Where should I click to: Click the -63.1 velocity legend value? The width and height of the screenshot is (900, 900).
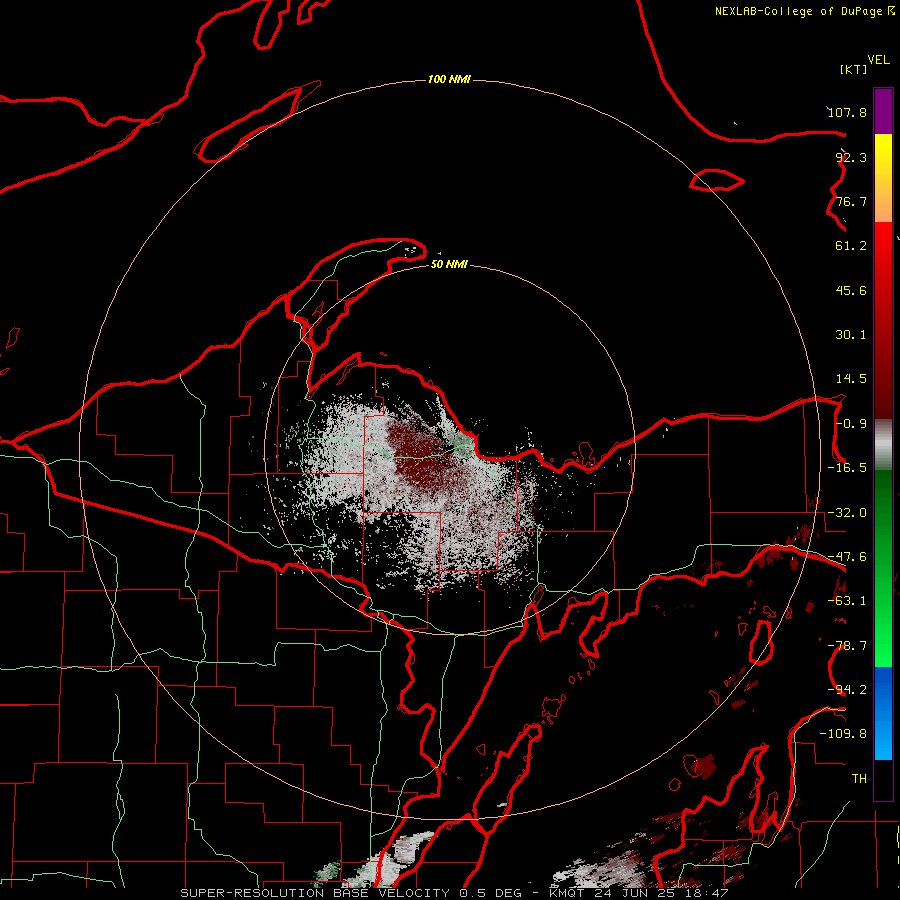[x=847, y=601]
